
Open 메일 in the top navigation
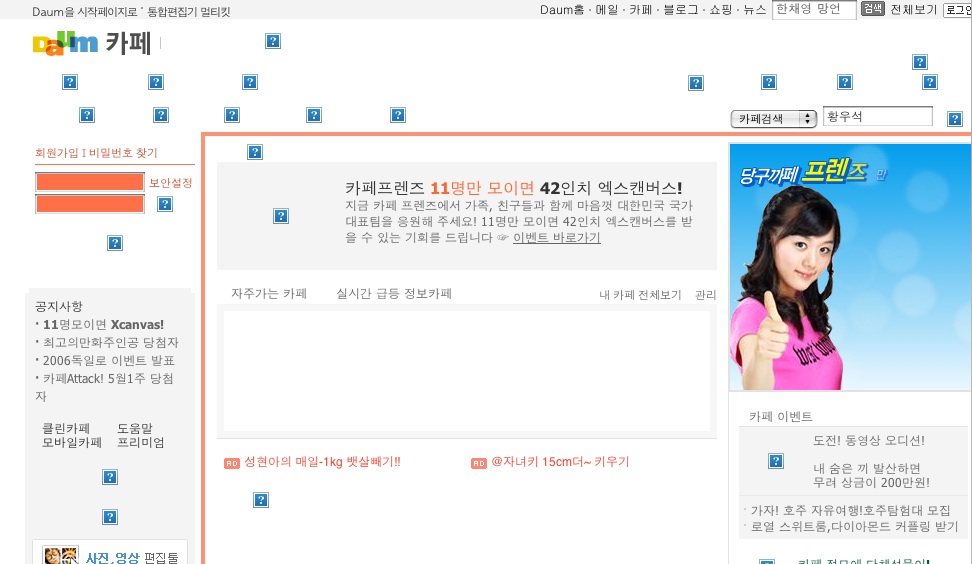(606, 10)
